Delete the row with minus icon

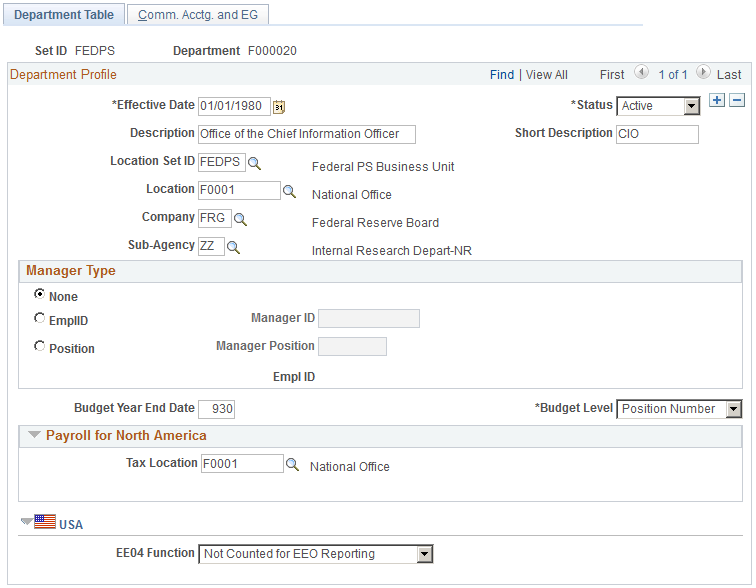(737, 100)
